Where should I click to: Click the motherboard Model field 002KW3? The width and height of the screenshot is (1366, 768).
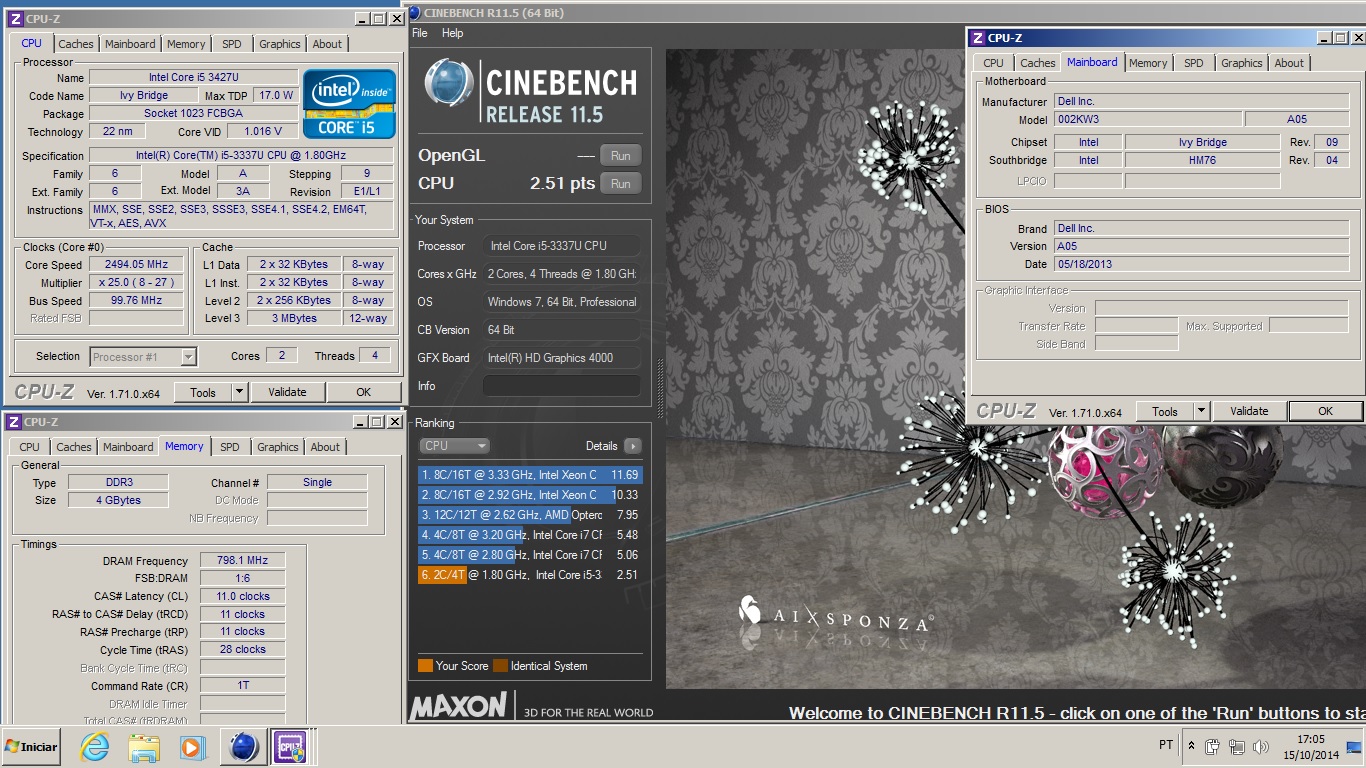[1147, 119]
